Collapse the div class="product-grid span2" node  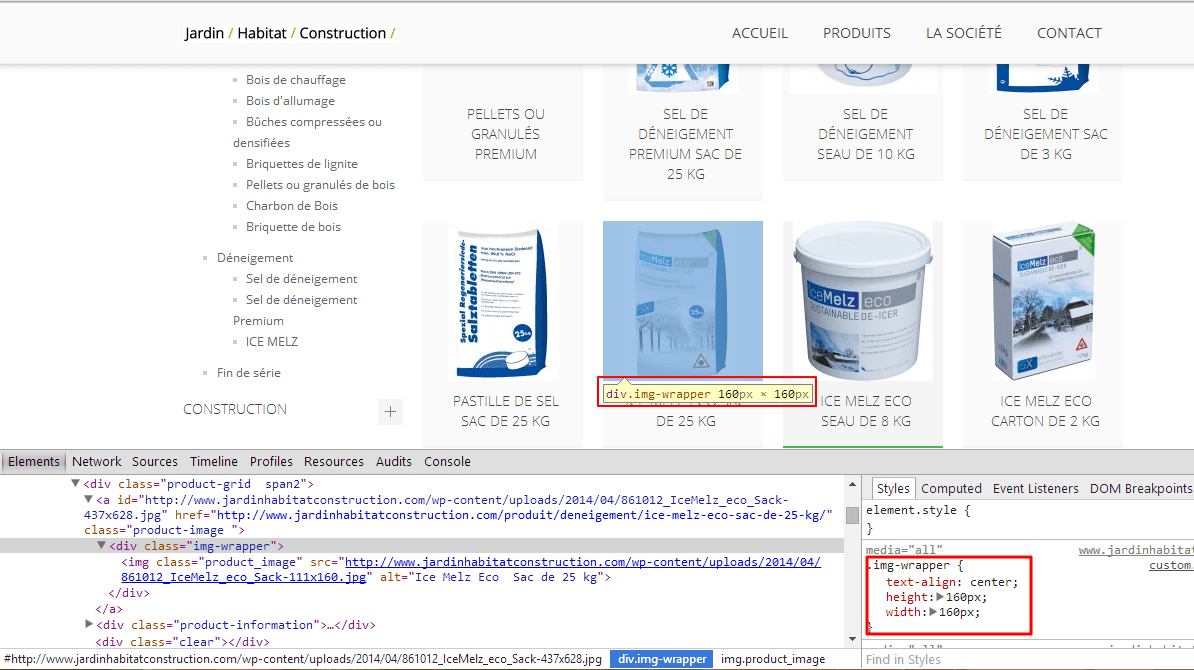click(75, 484)
